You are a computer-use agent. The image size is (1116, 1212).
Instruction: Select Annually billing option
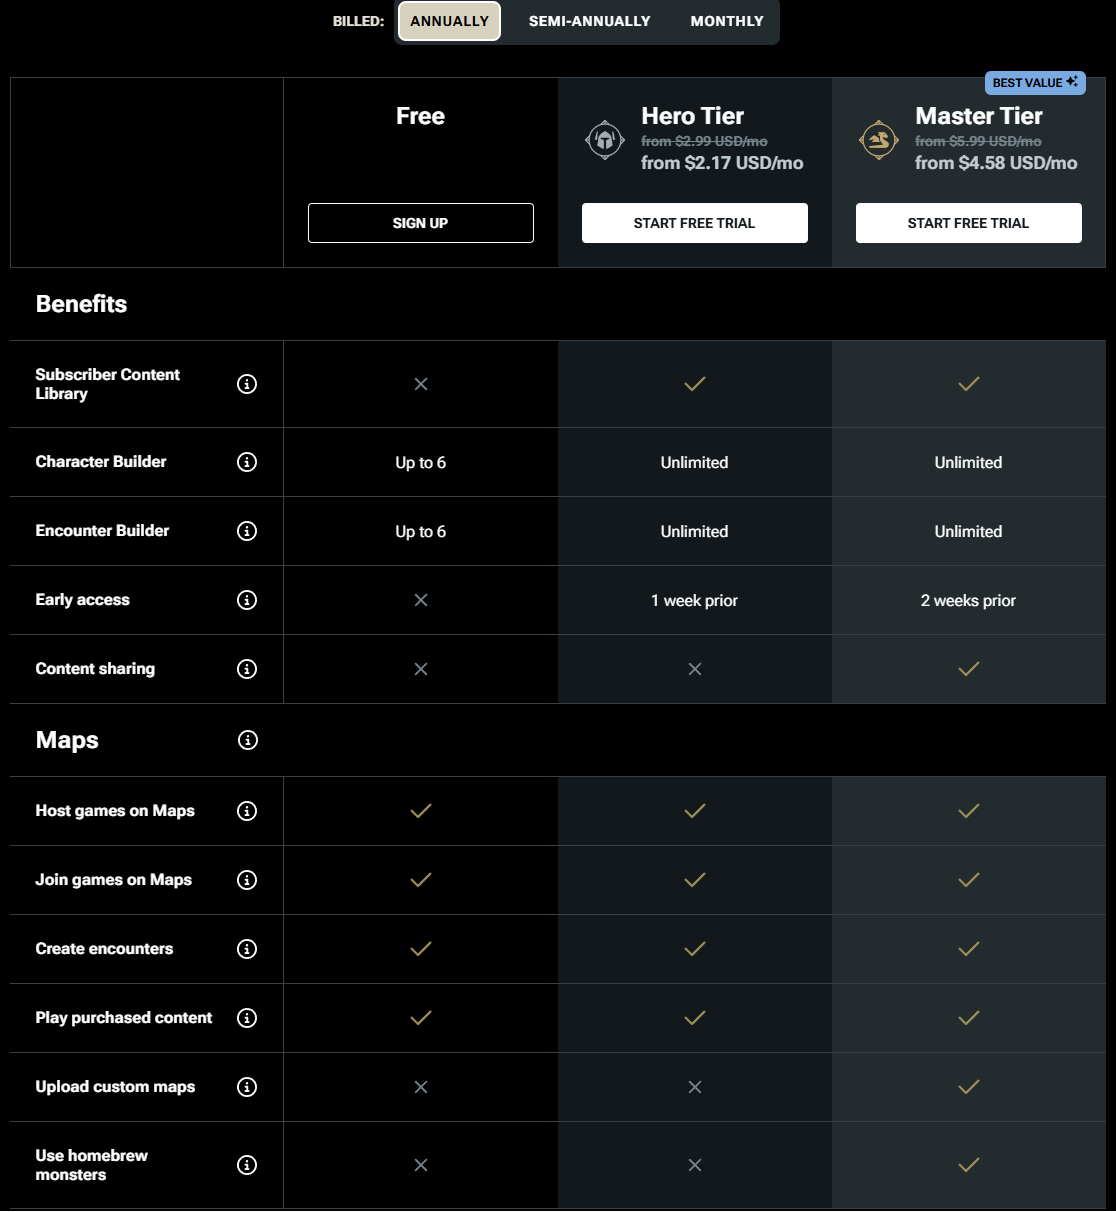(450, 21)
